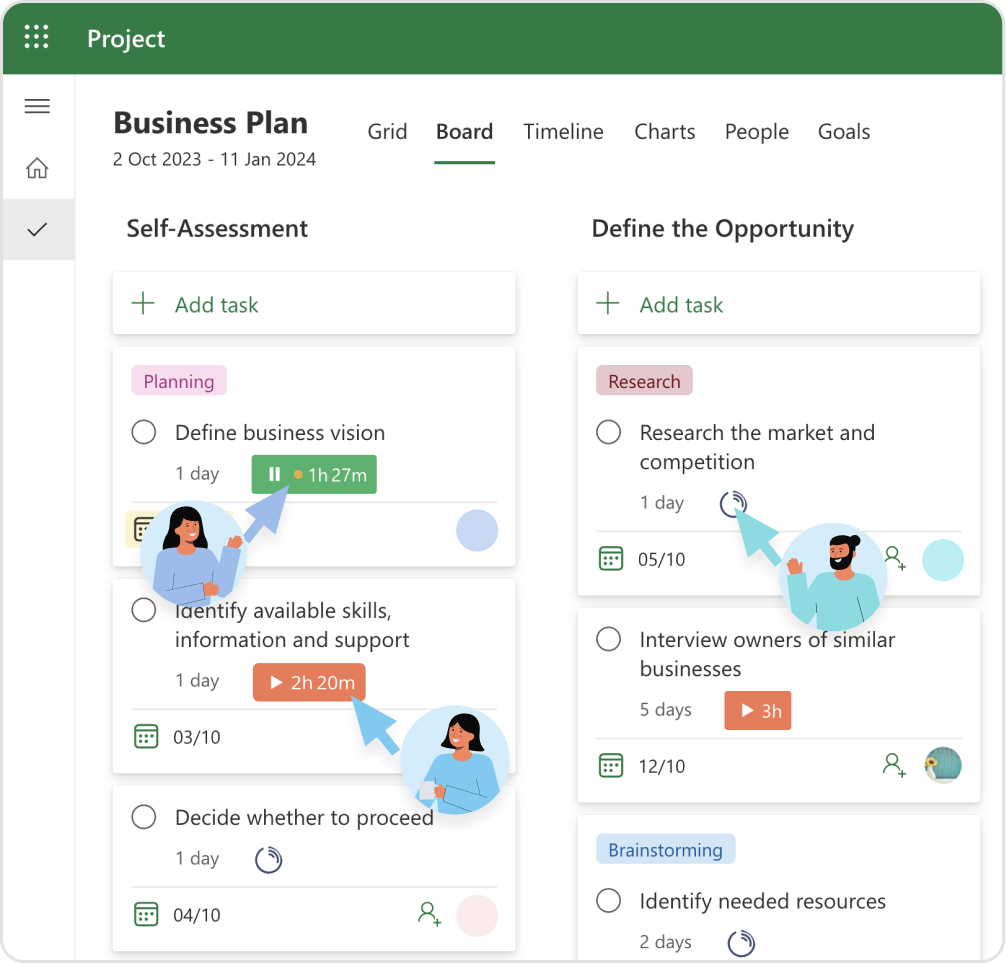Click the timer dial on 'Identify needed resources'
Screen dimensions: 1006x963
(739, 942)
